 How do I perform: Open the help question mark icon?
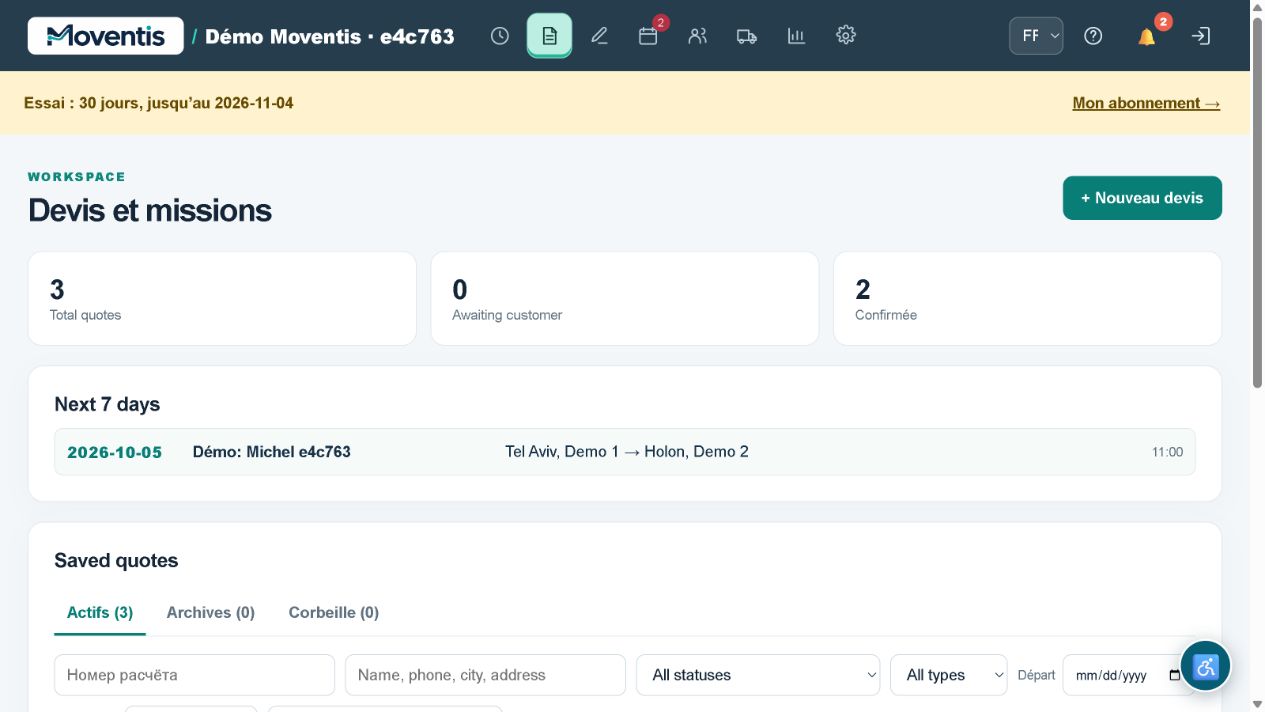[x=1093, y=36]
